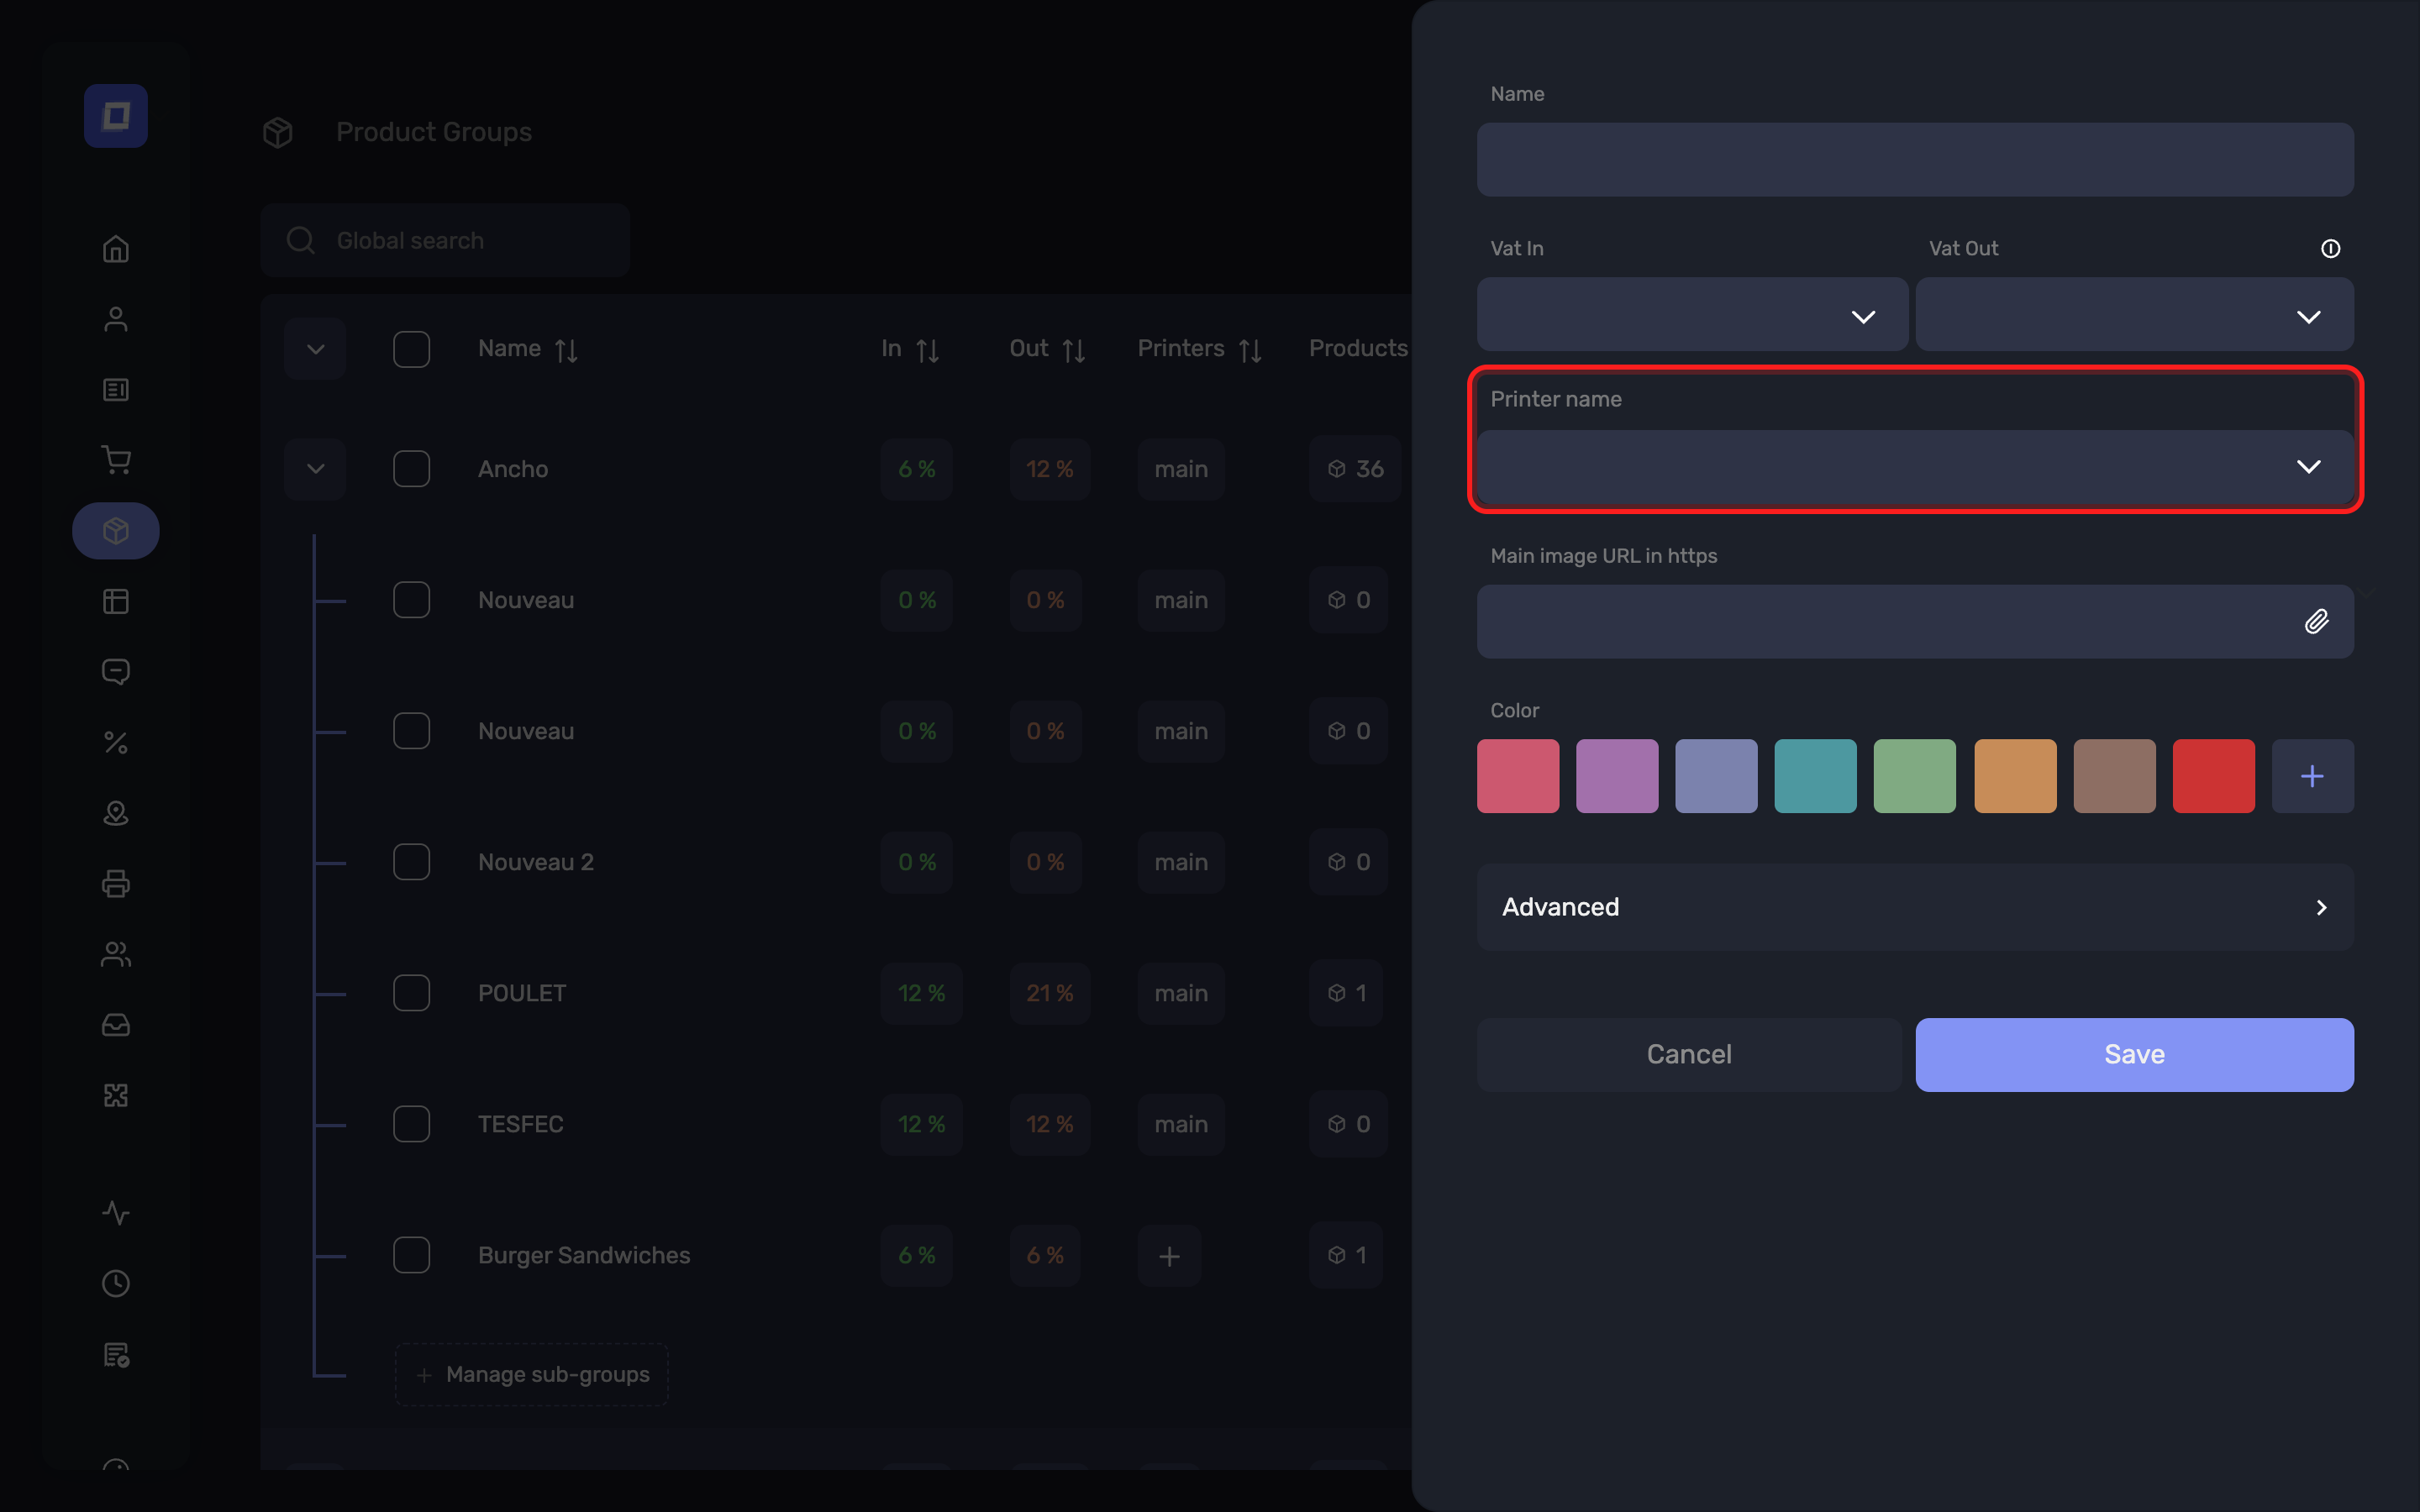Click Manage sub-groups button
The height and width of the screenshot is (1512, 2420).
coord(532,1375)
